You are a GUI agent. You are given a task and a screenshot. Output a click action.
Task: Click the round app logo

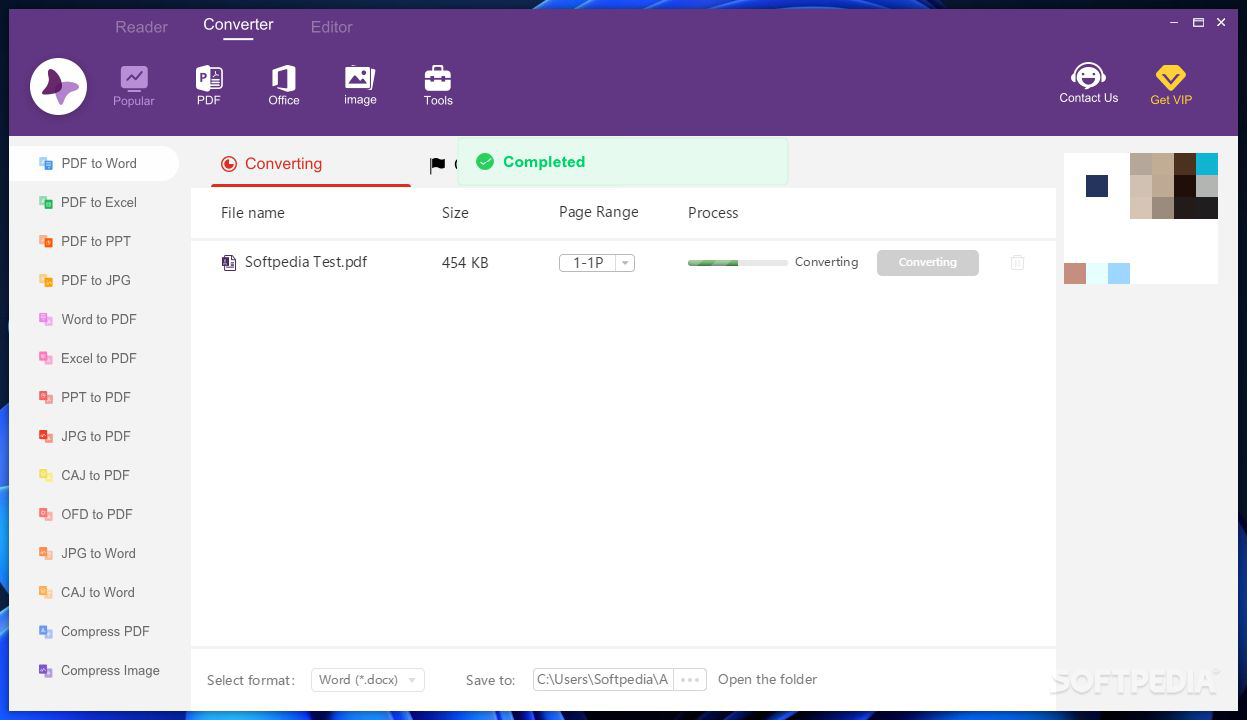pyautogui.click(x=58, y=87)
